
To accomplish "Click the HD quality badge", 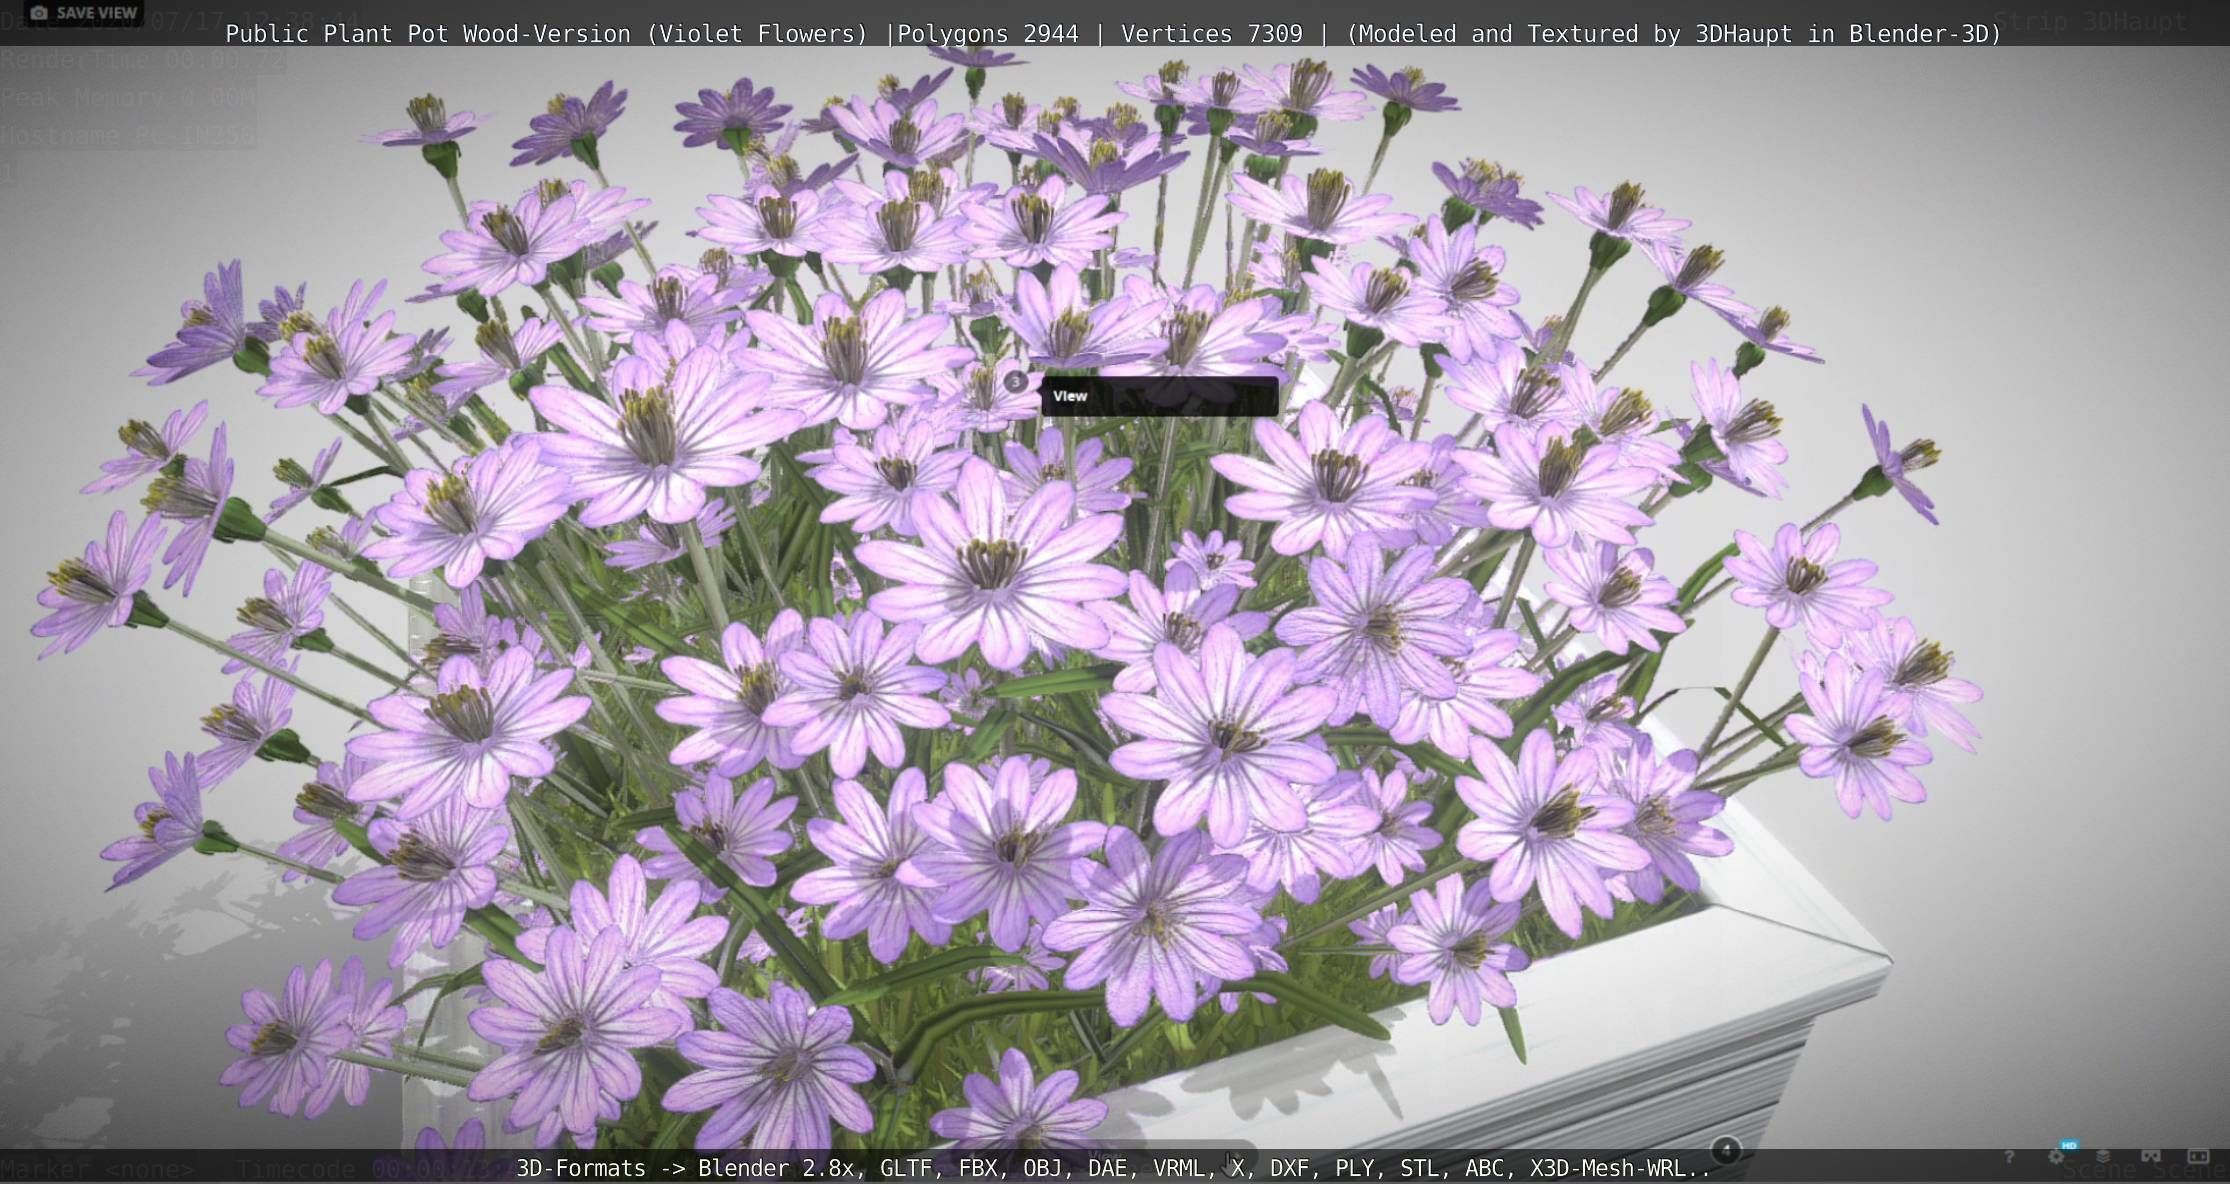I will point(2069,1145).
